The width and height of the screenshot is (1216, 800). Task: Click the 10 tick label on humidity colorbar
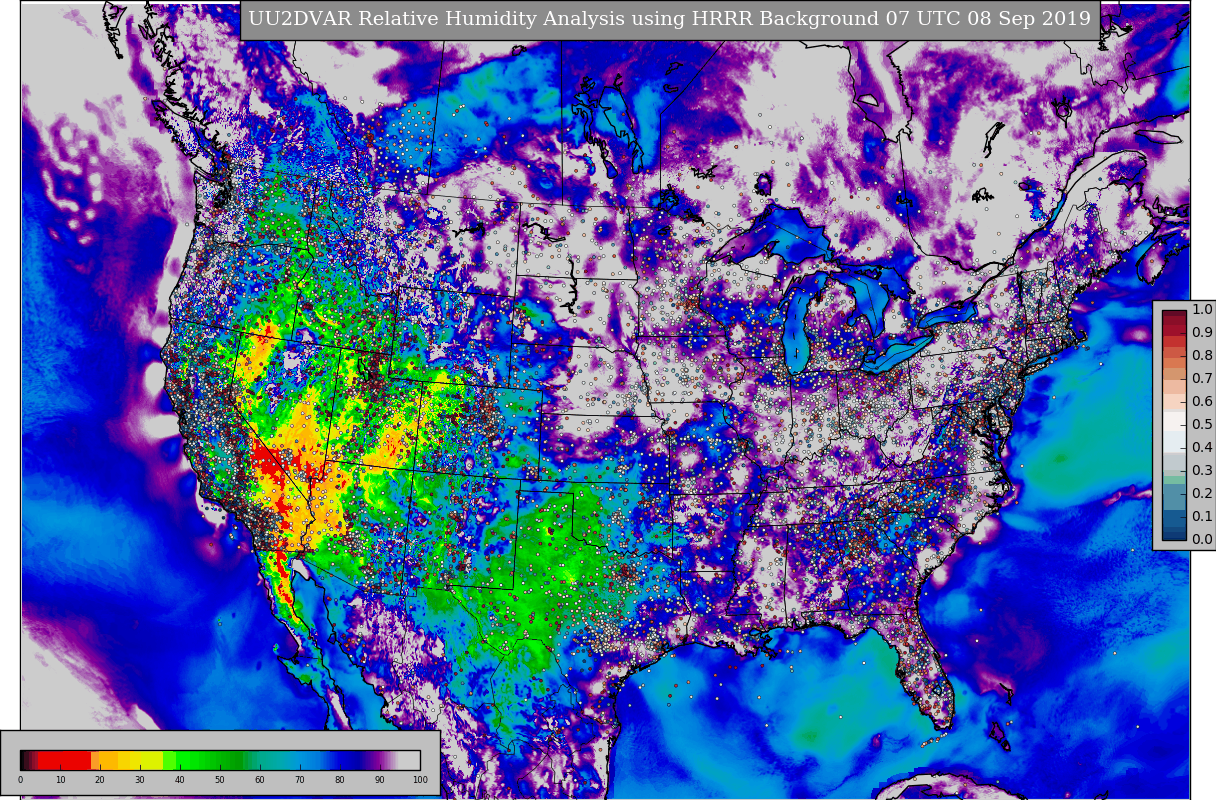point(60,780)
